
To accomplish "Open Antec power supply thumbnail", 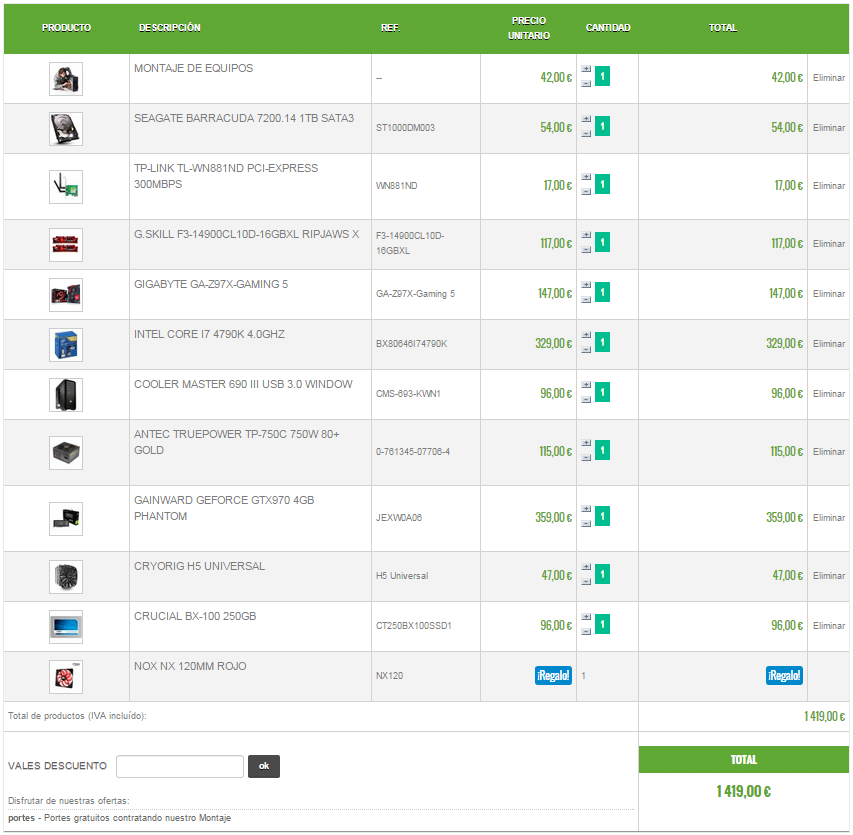I will [66, 453].
